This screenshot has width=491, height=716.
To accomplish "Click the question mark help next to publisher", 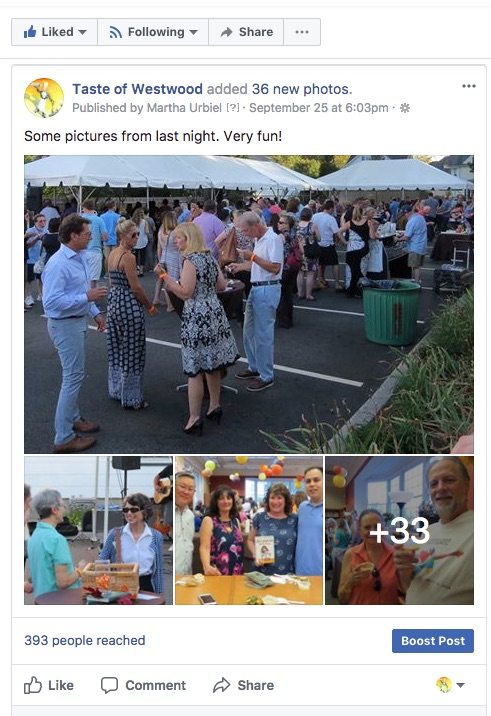I will (x=232, y=108).
